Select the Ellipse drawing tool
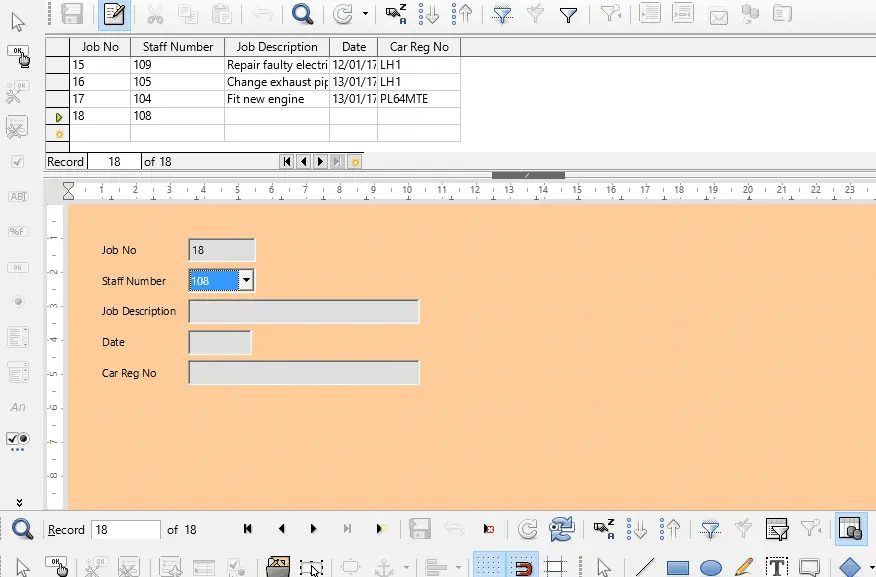 [x=711, y=568]
